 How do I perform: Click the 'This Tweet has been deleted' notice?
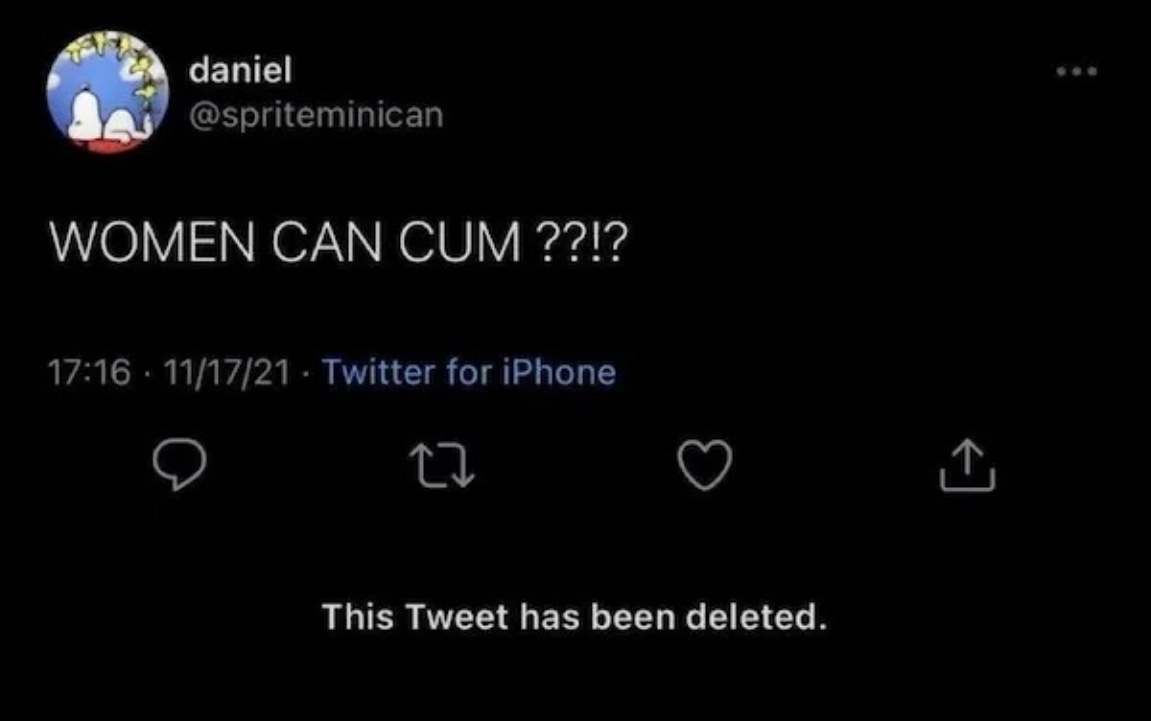click(x=575, y=617)
